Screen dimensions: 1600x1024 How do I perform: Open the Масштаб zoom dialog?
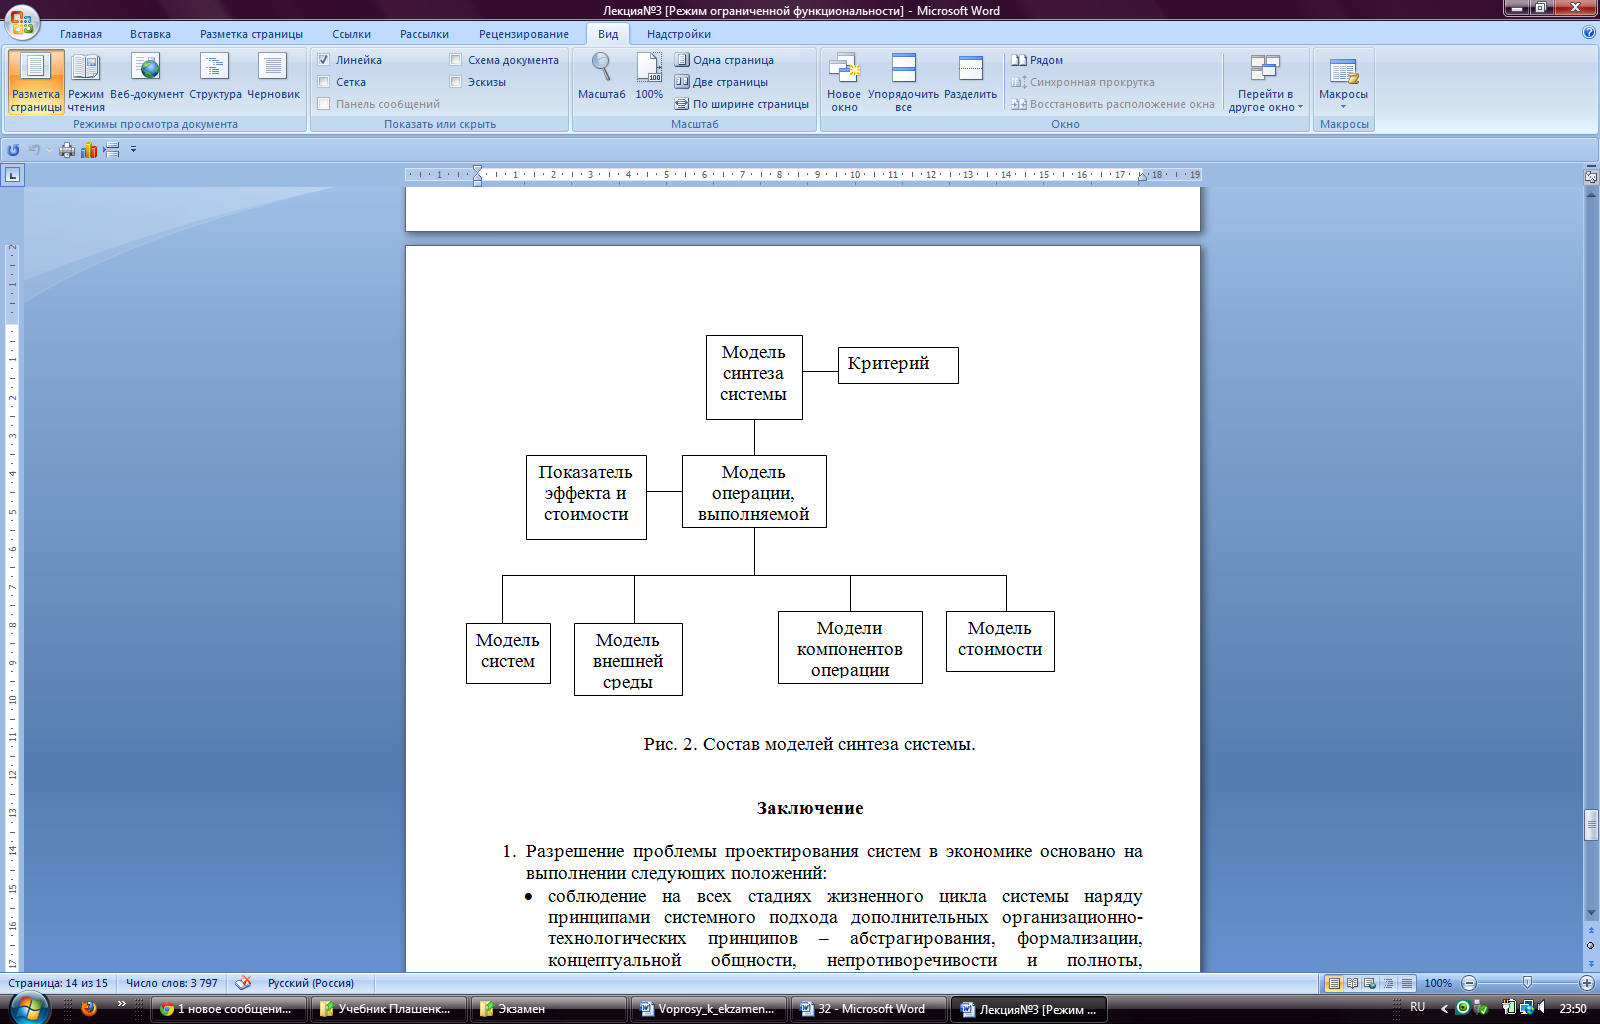[601, 77]
